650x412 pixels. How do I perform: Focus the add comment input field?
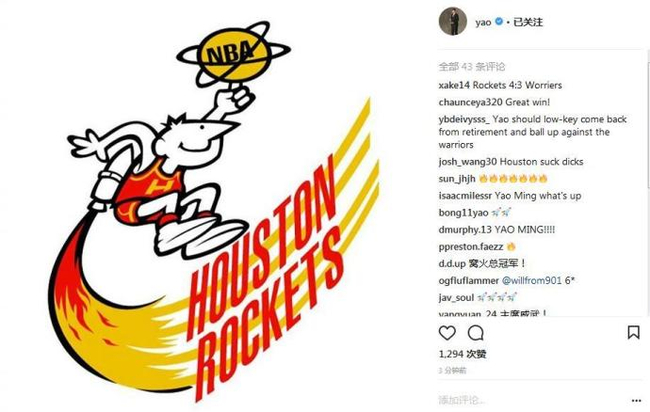(x=531, y=400)
